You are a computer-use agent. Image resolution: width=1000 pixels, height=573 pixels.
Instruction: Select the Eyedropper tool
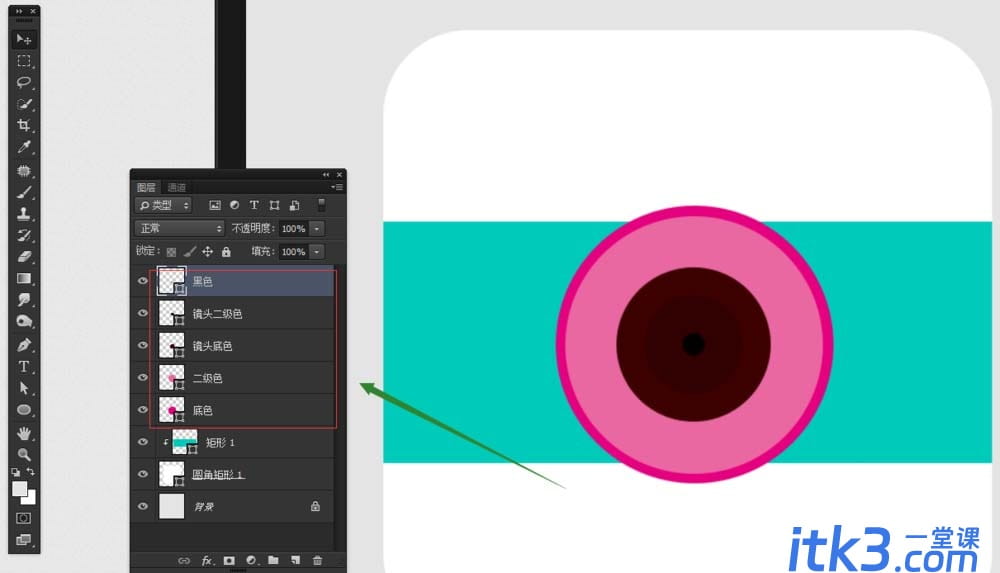(x=24, y=147)
